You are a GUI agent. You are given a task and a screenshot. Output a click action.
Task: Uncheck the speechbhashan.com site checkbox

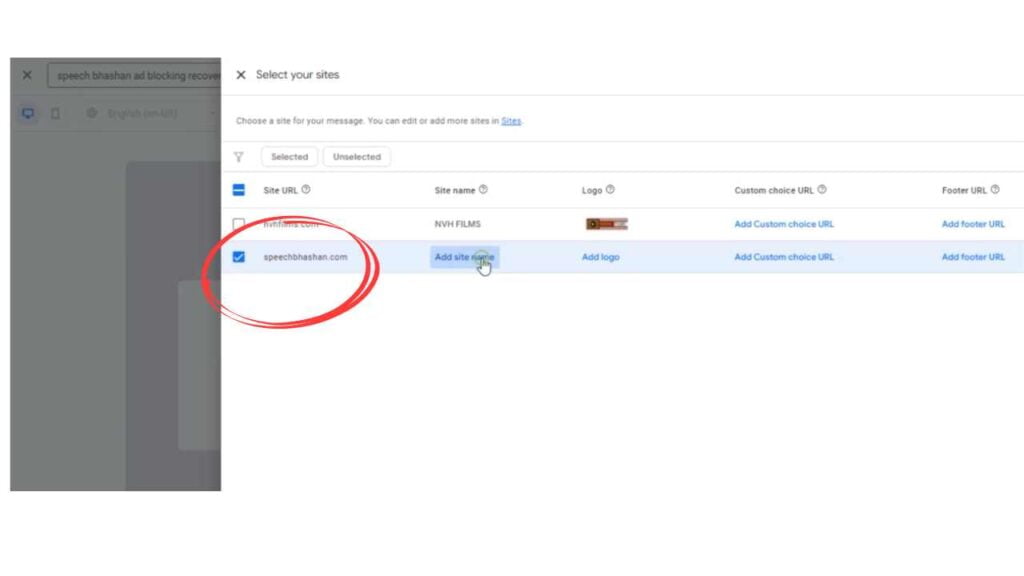click(x=238, y=257)
